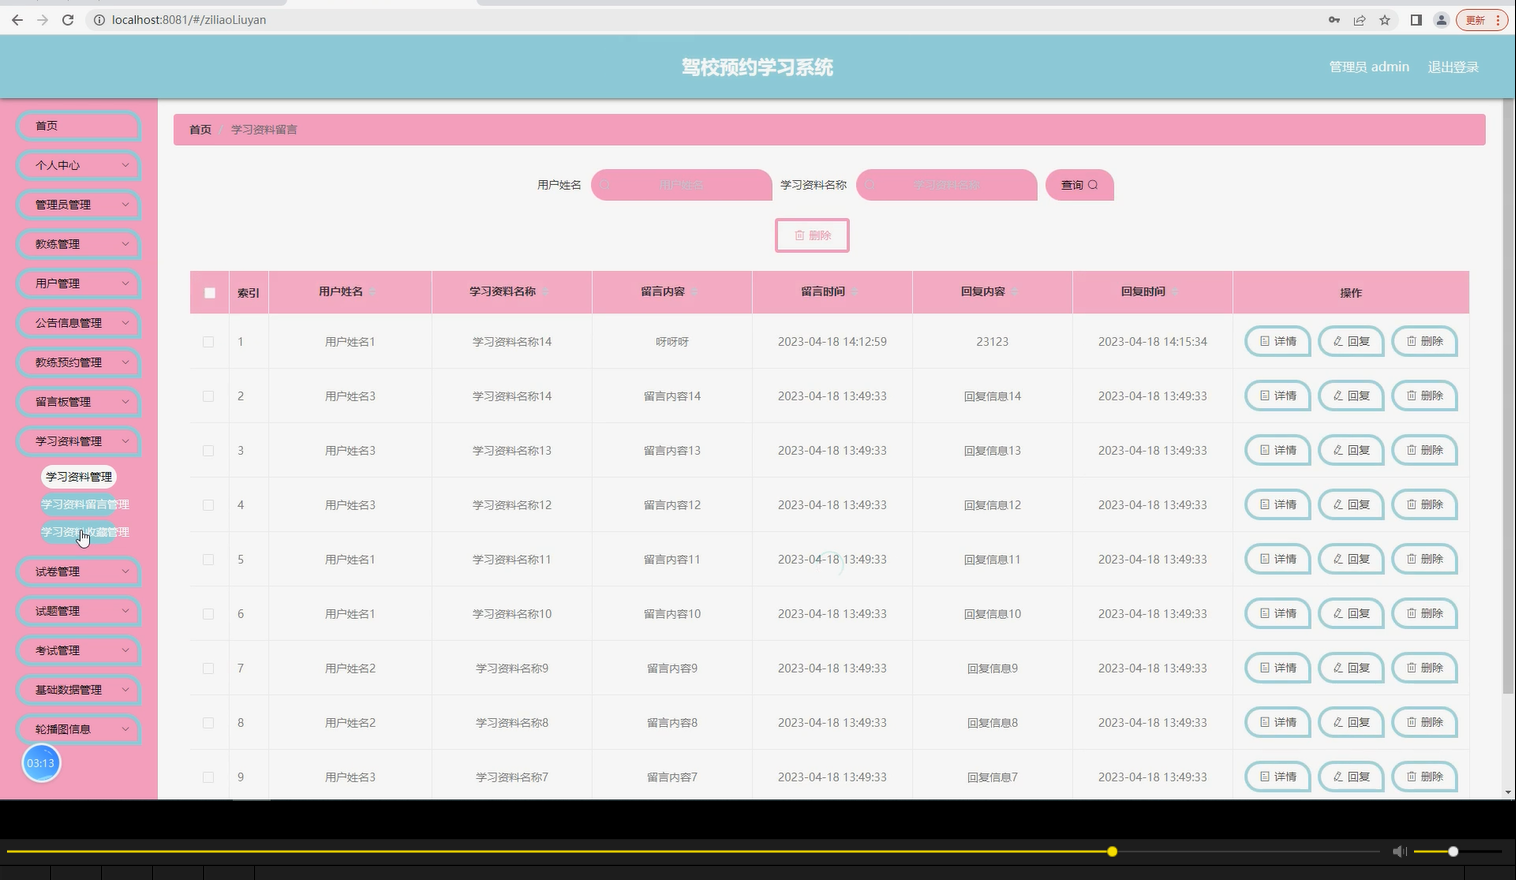This screenshot has width=1516, height=880.
Task: Check the checkbox for row 1
Action: tap(208, 341)
